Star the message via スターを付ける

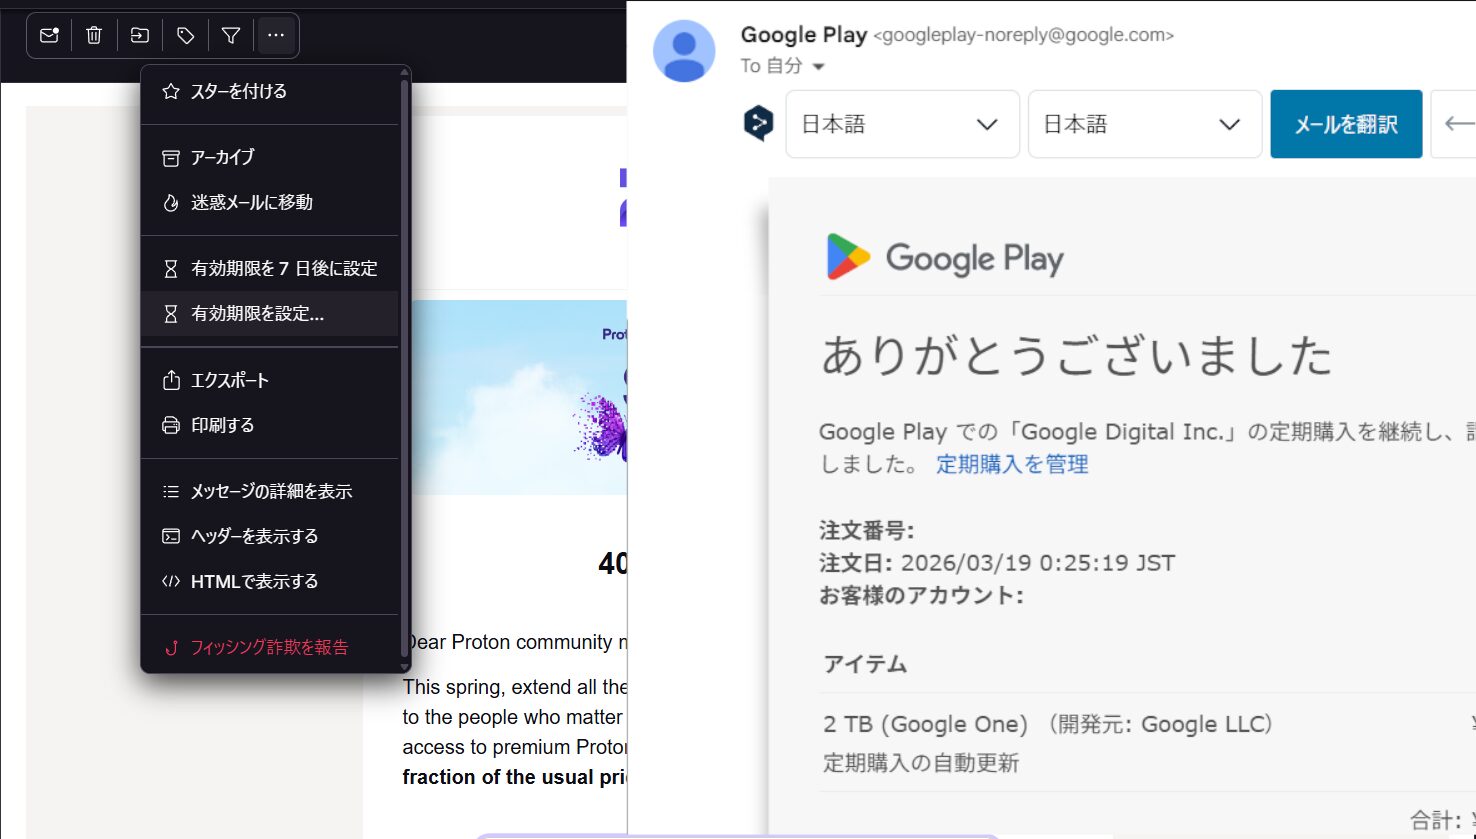238,91
